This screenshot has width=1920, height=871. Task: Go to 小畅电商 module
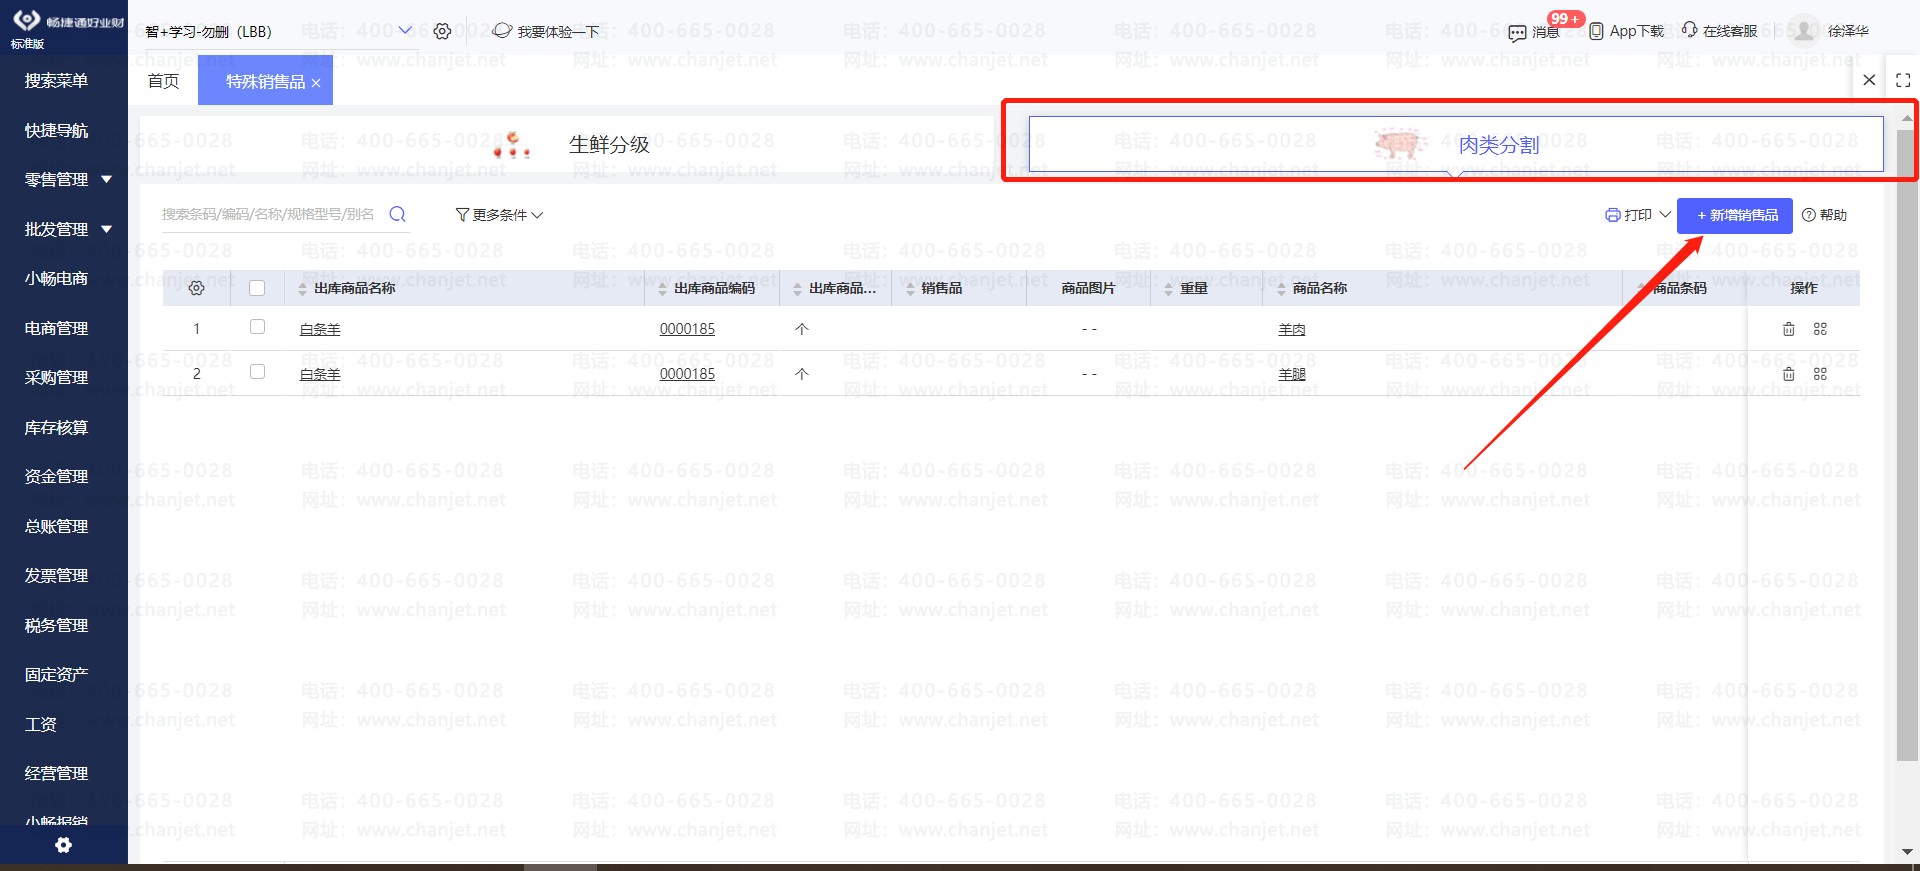57,279
